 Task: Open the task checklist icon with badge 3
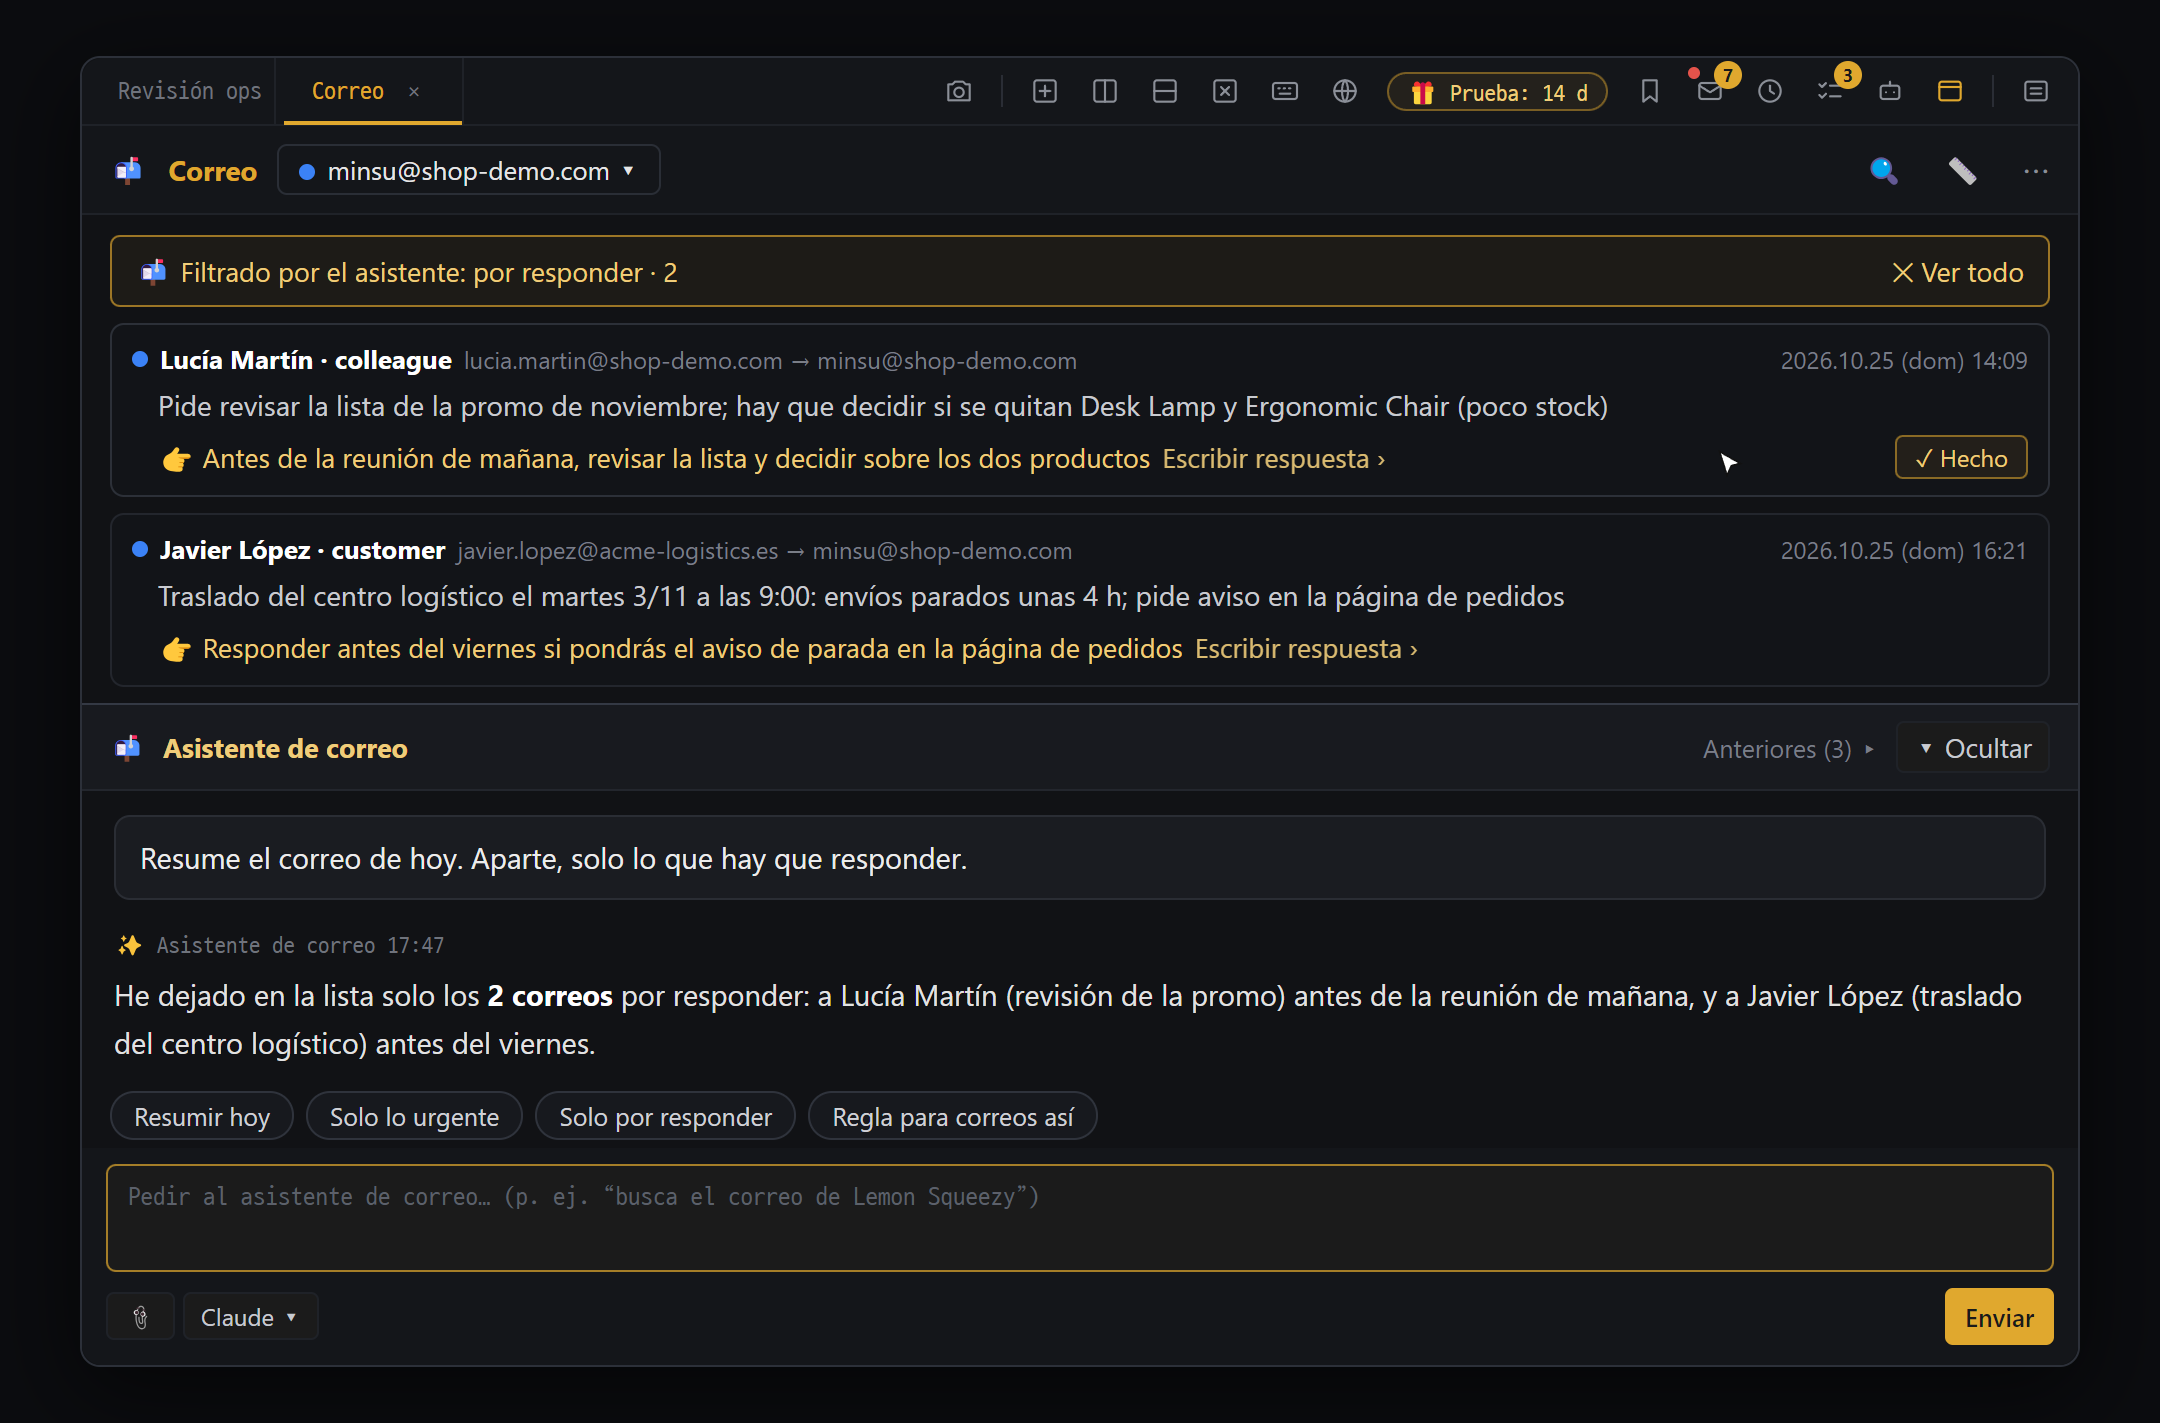coord(1829,92)
